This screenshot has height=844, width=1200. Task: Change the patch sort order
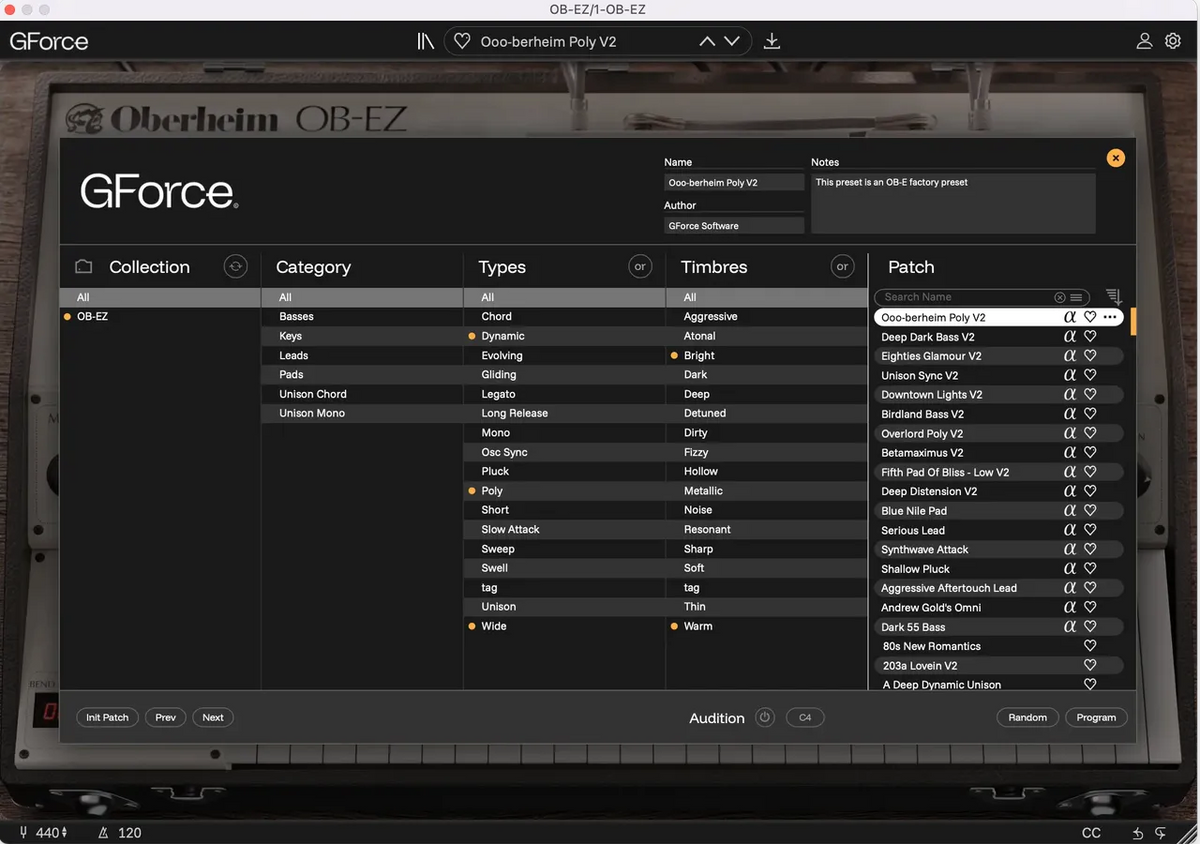(x=1114, y=297)
